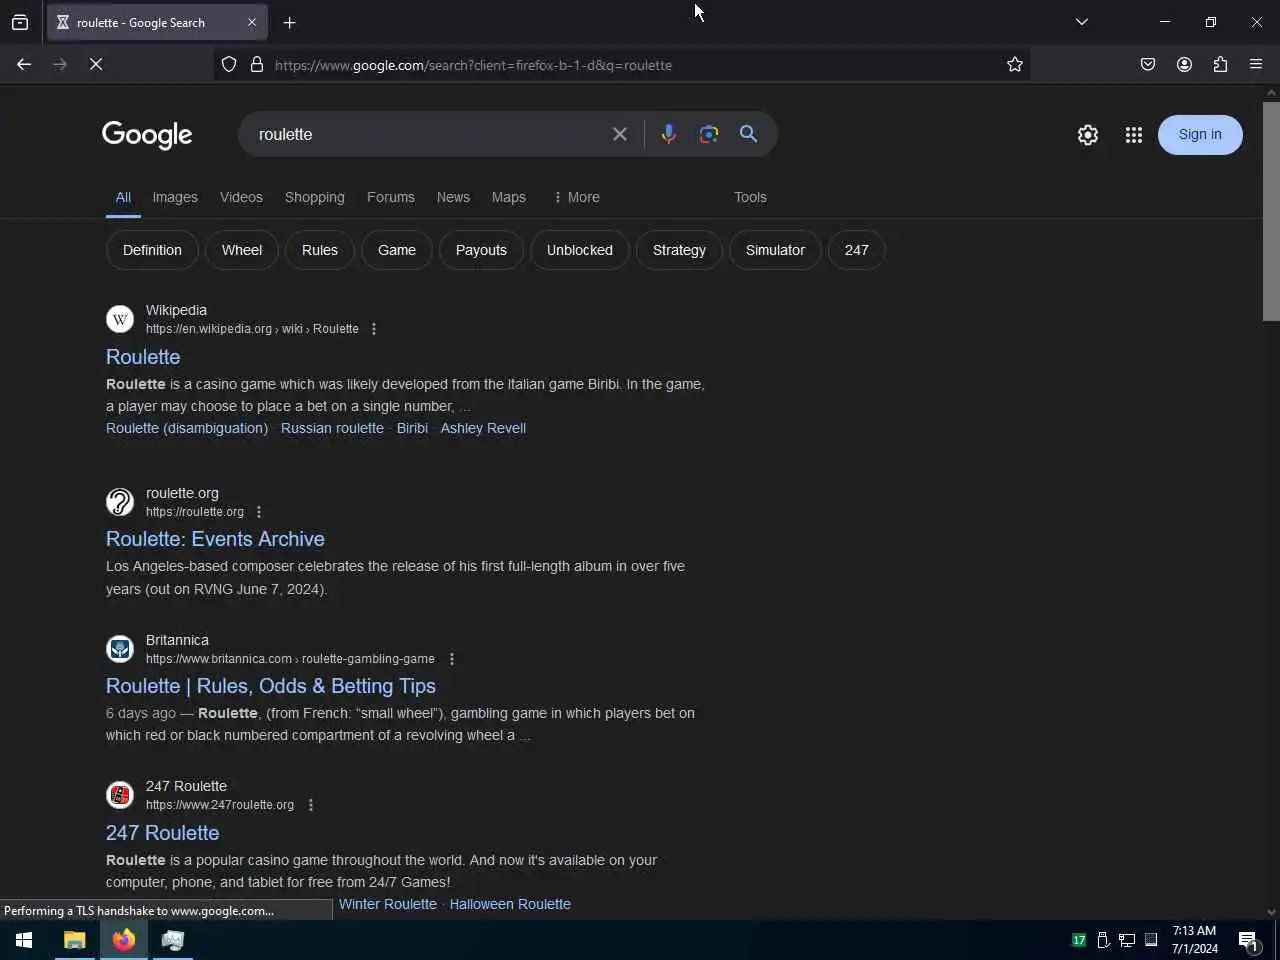Switch to the Shopping tab
This screenshot has height=960, width=1280.
click(314, 197)
